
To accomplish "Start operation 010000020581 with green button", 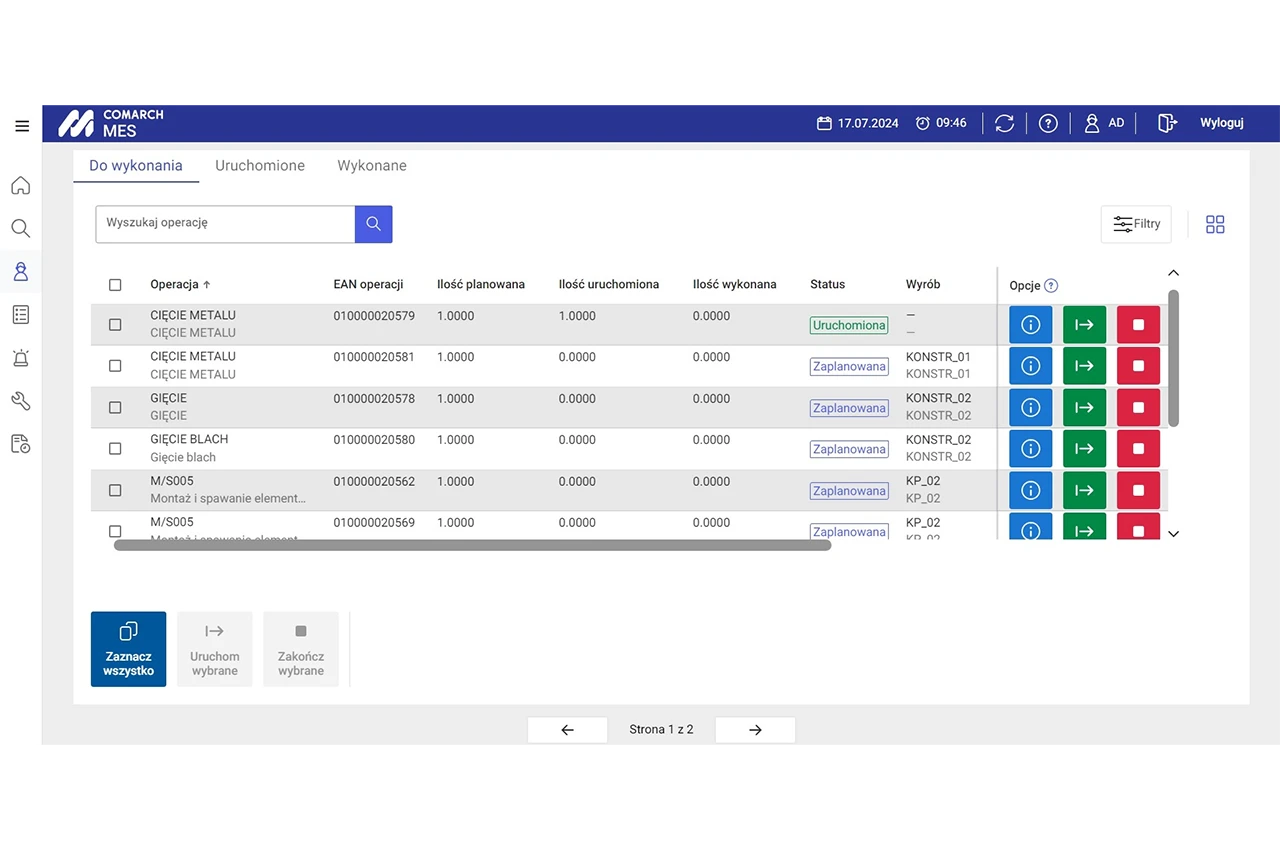I will [x=1084, y=366].
